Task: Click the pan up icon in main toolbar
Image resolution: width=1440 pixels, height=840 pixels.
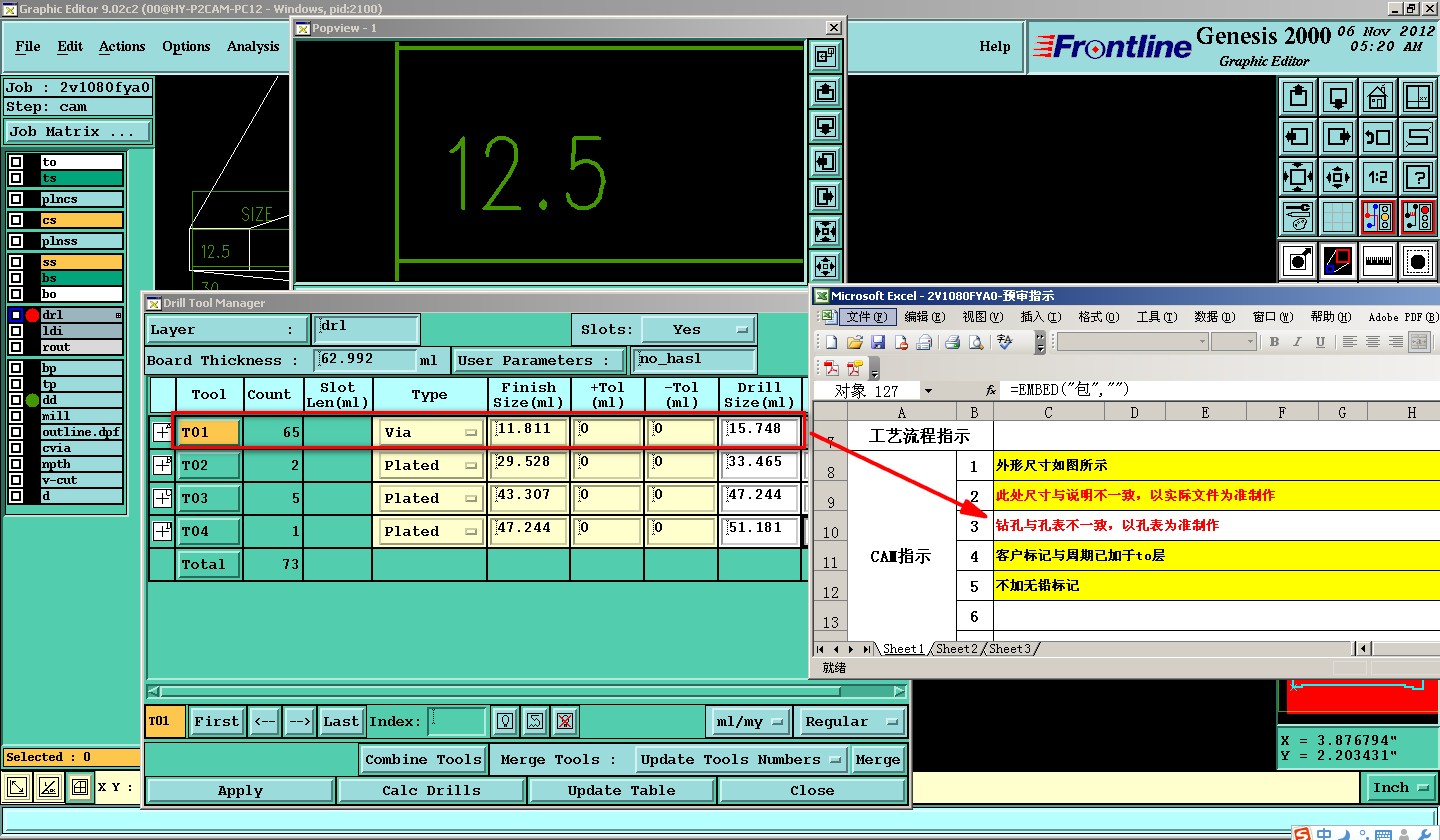Action: pyautogui.click(x=1298, y=97)
